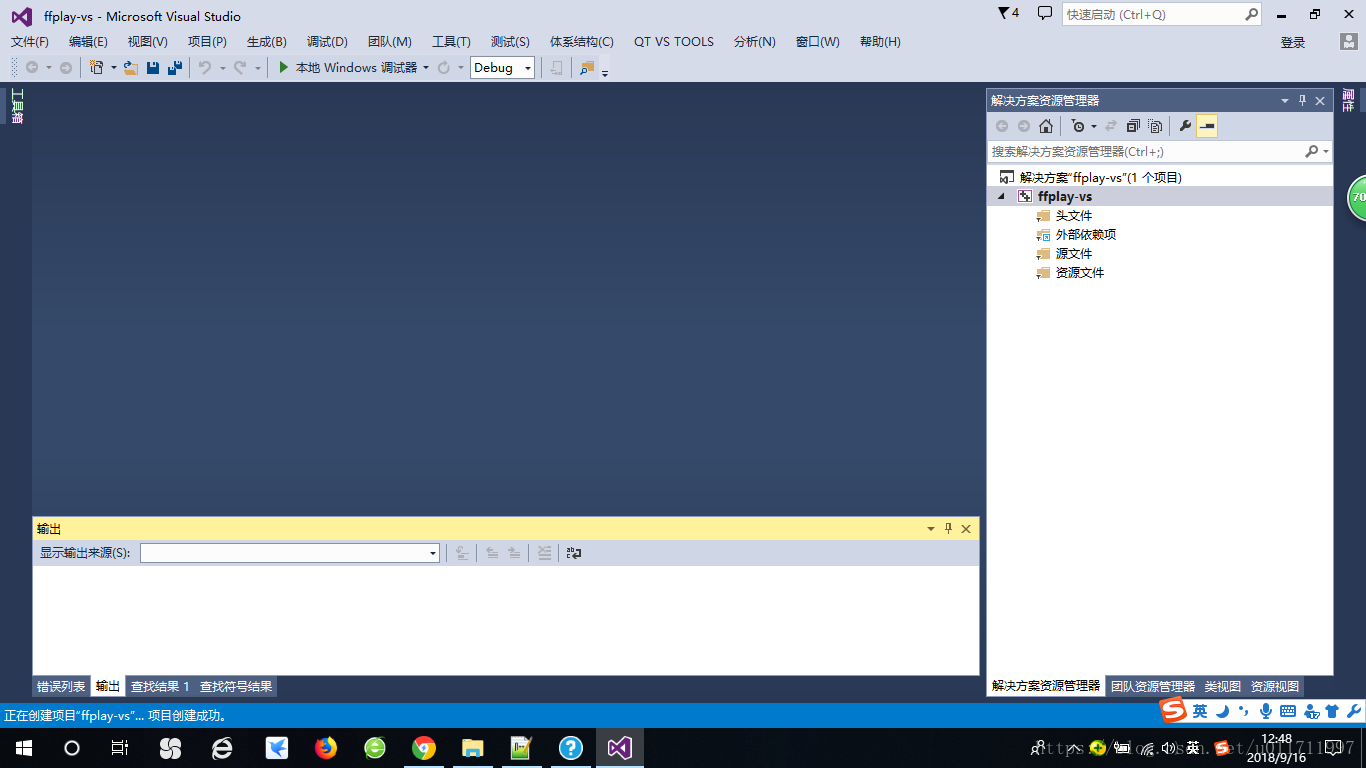Open the Undo history dropdown arrow
The width and height of the screenshot is (1366, 768).
pos(221,68)
